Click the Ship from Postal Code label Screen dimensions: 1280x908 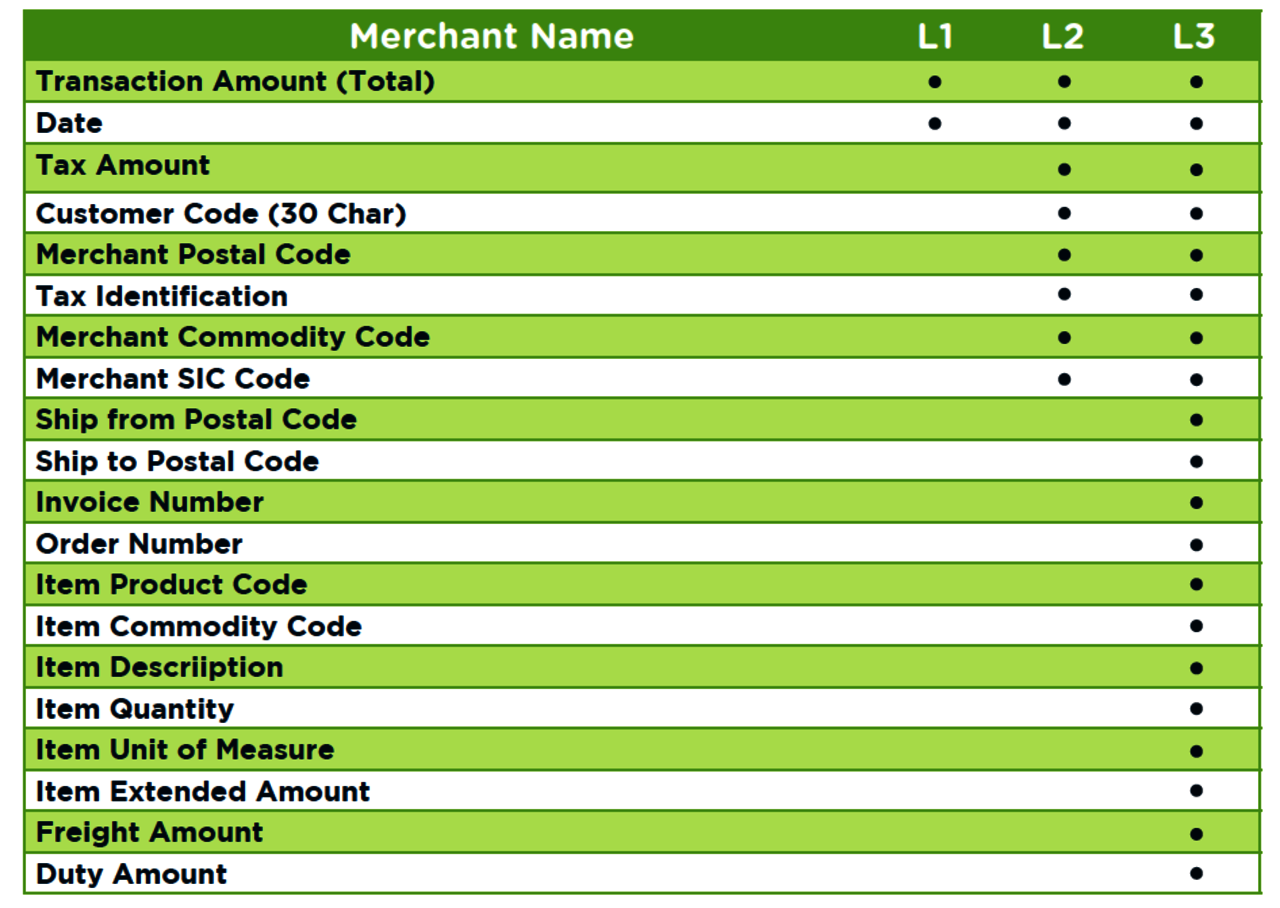tap(196, 420)
